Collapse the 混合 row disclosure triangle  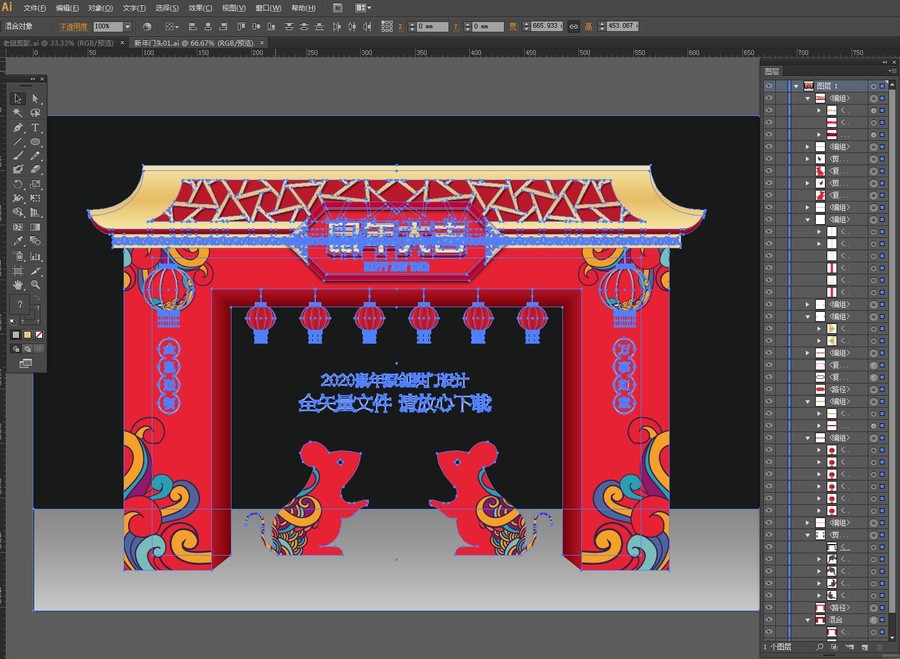pyautogui.click(x=808, y=620)
